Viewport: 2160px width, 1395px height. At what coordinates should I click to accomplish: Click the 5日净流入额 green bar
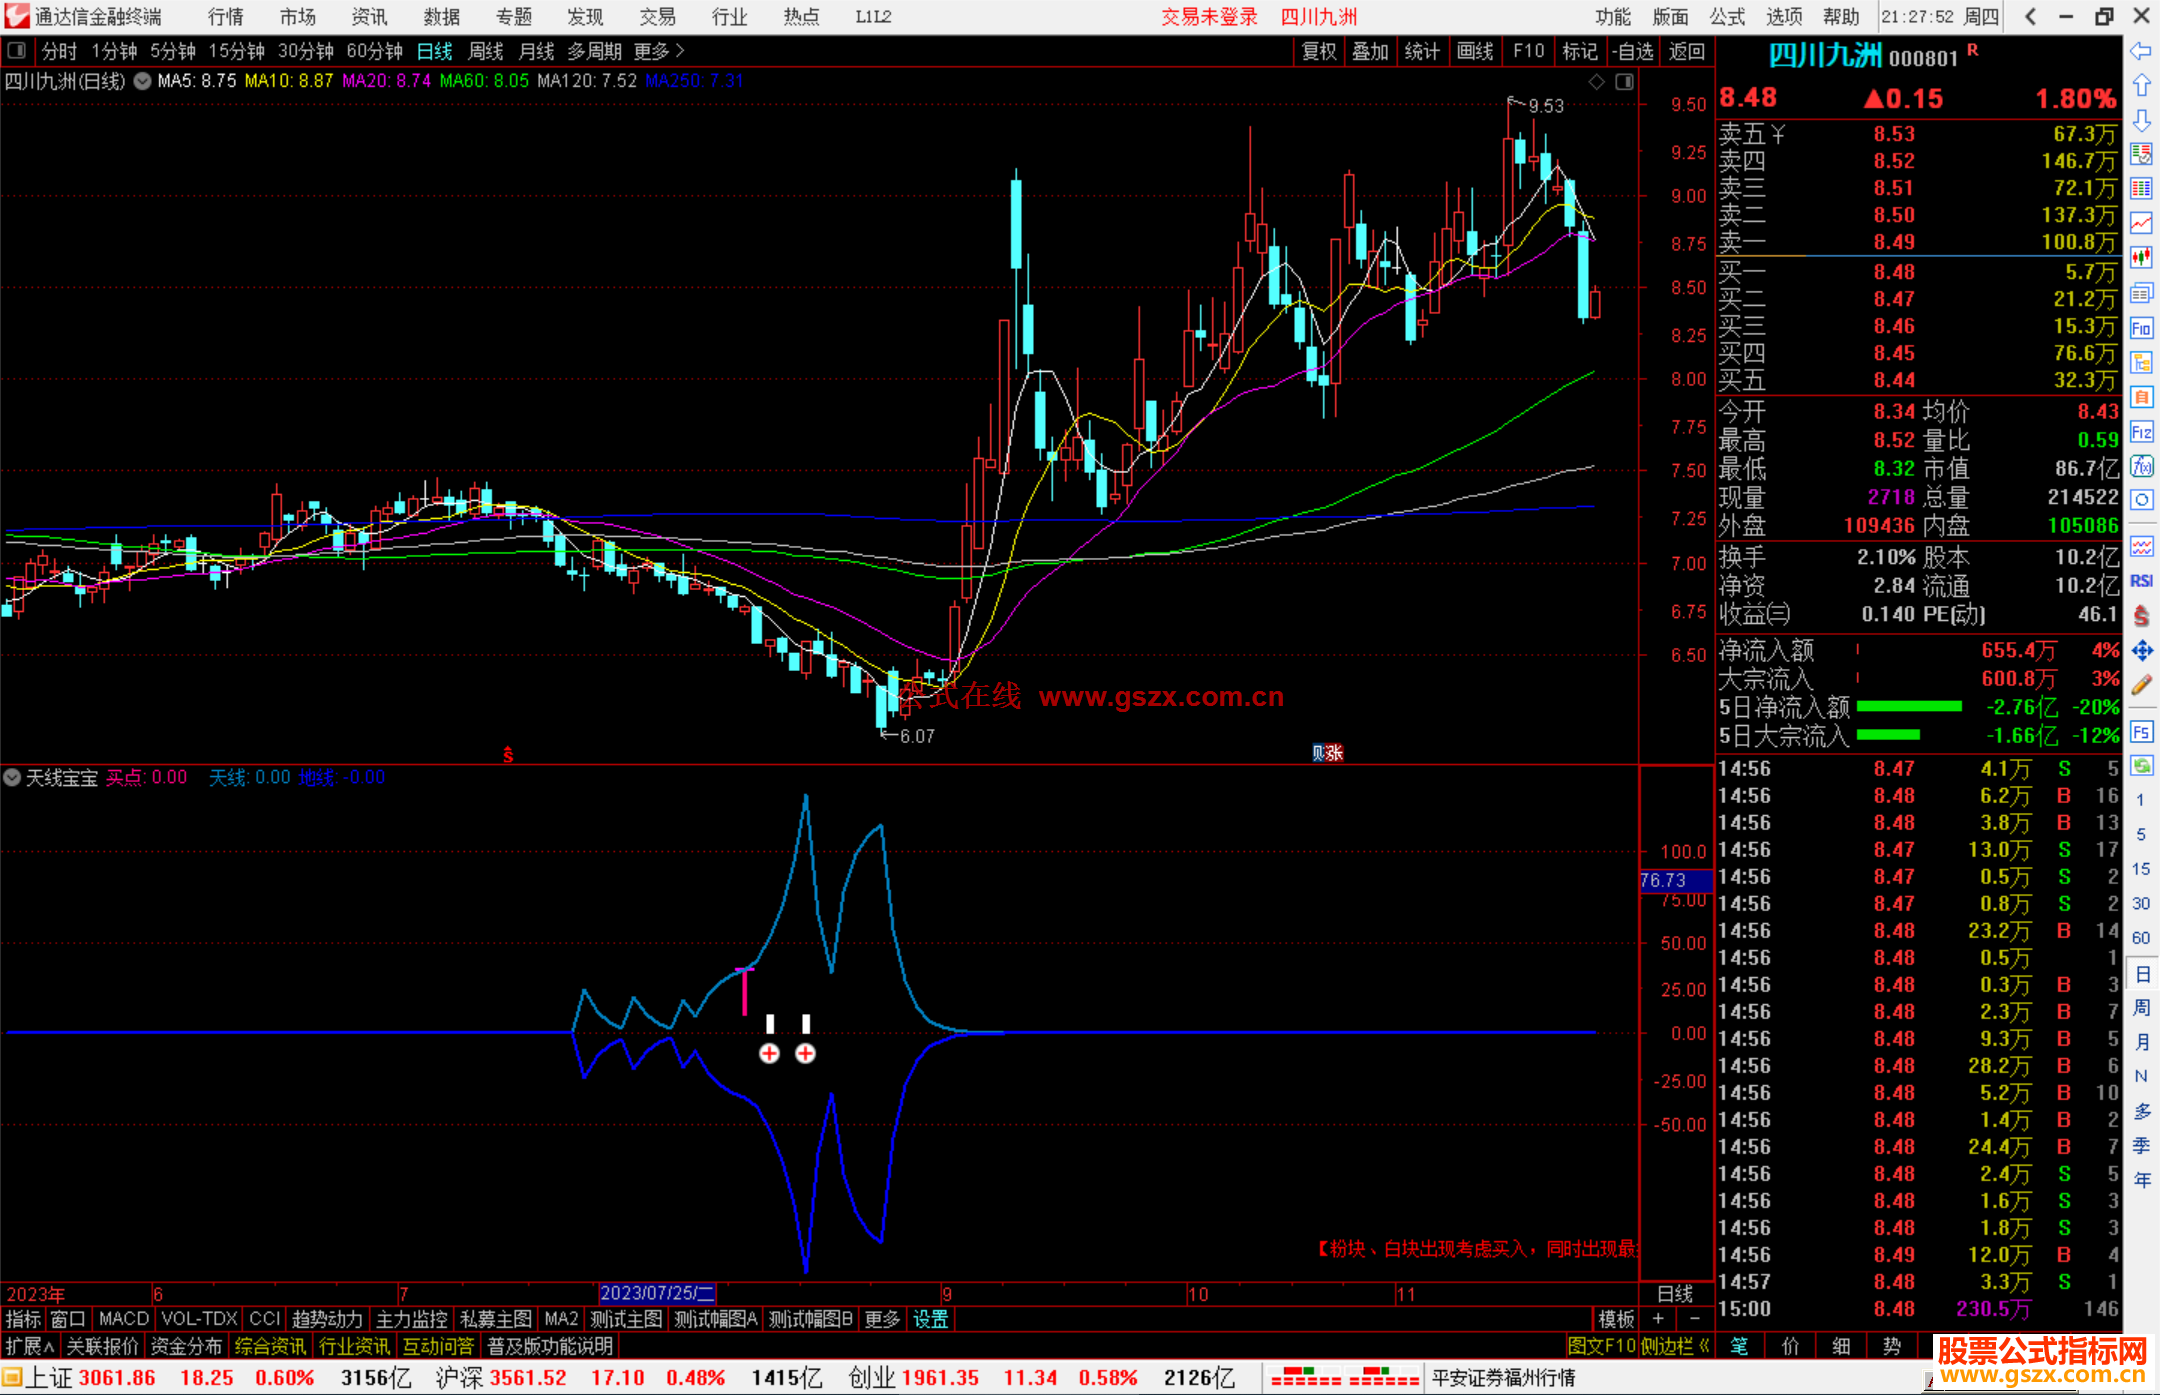1908,707
